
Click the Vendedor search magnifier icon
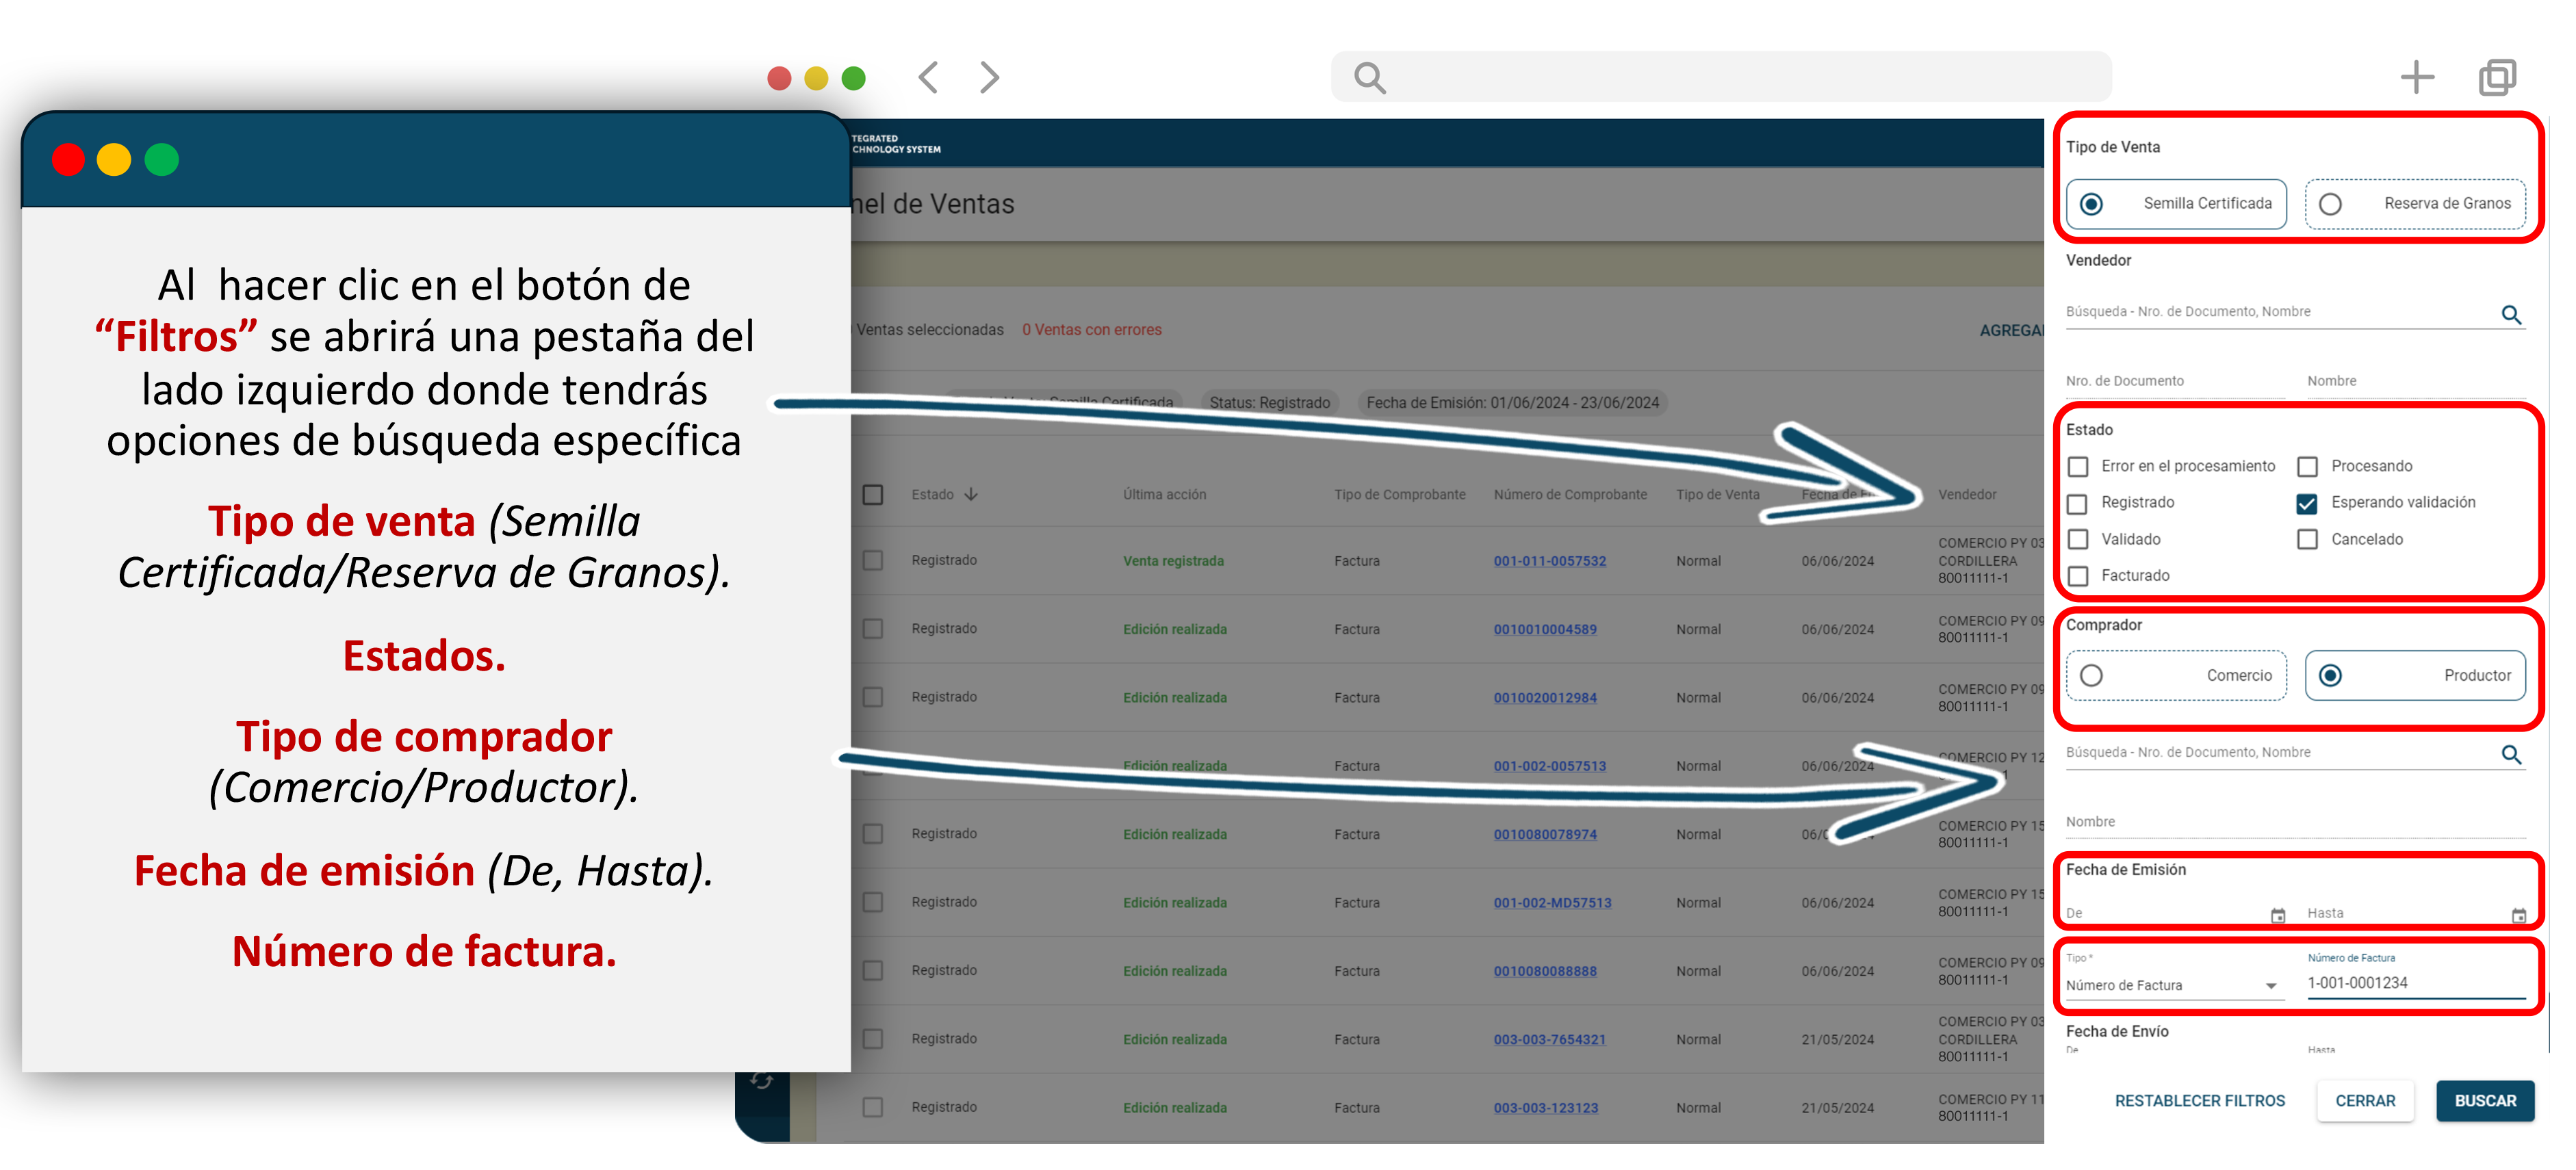[x=2510, y=315]
